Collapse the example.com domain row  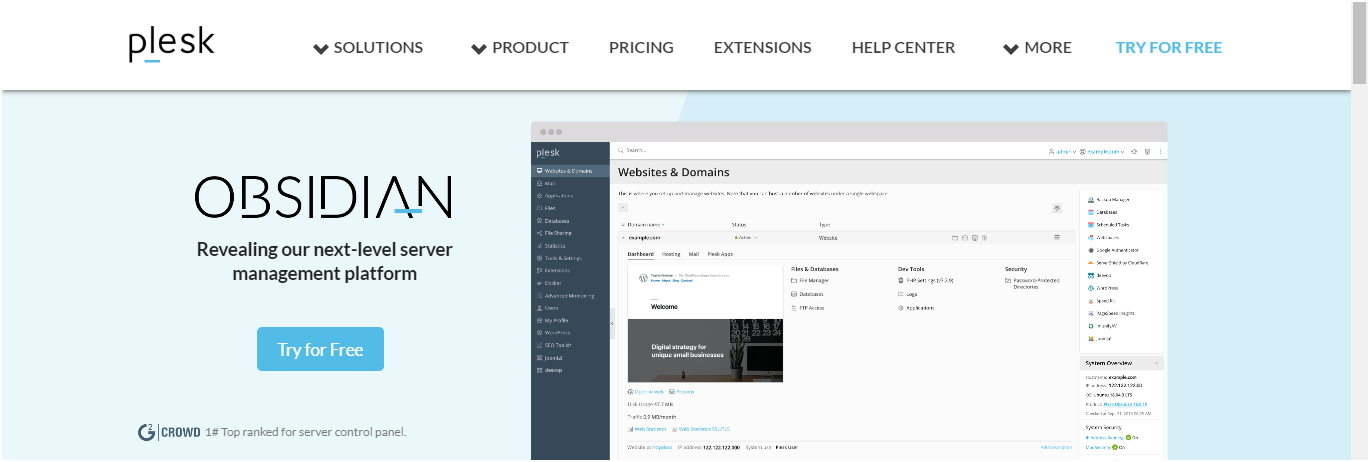[x=622, y=238]
